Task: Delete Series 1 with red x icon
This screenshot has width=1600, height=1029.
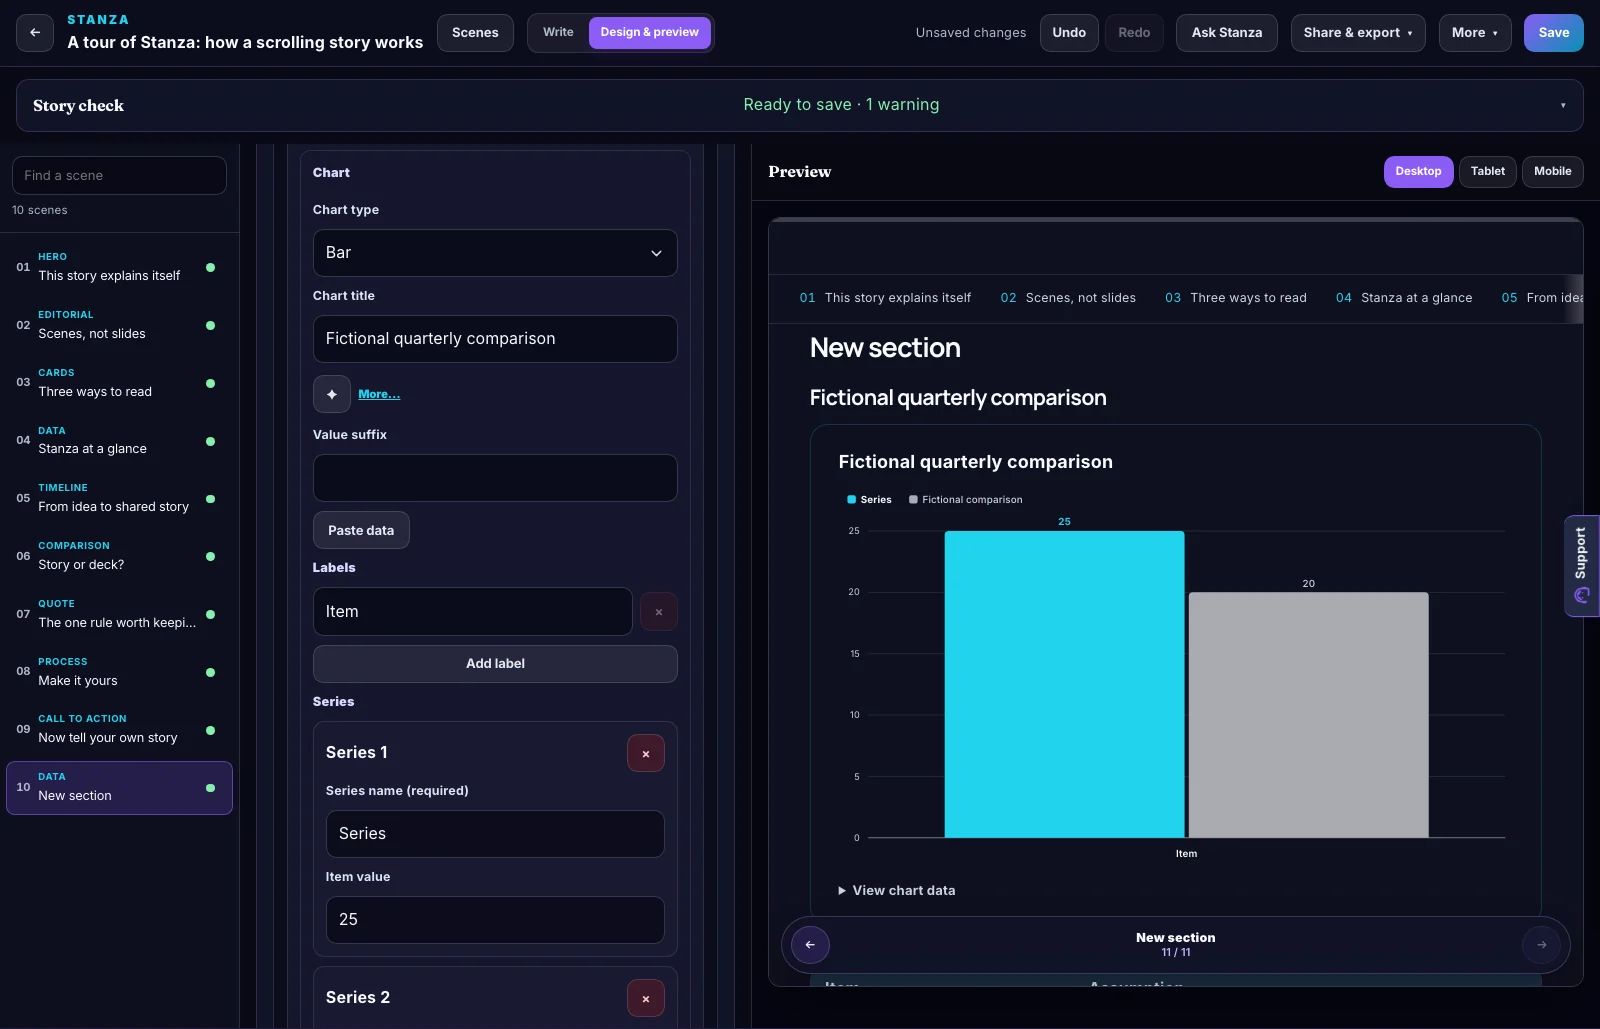Action: pos(646,753)
